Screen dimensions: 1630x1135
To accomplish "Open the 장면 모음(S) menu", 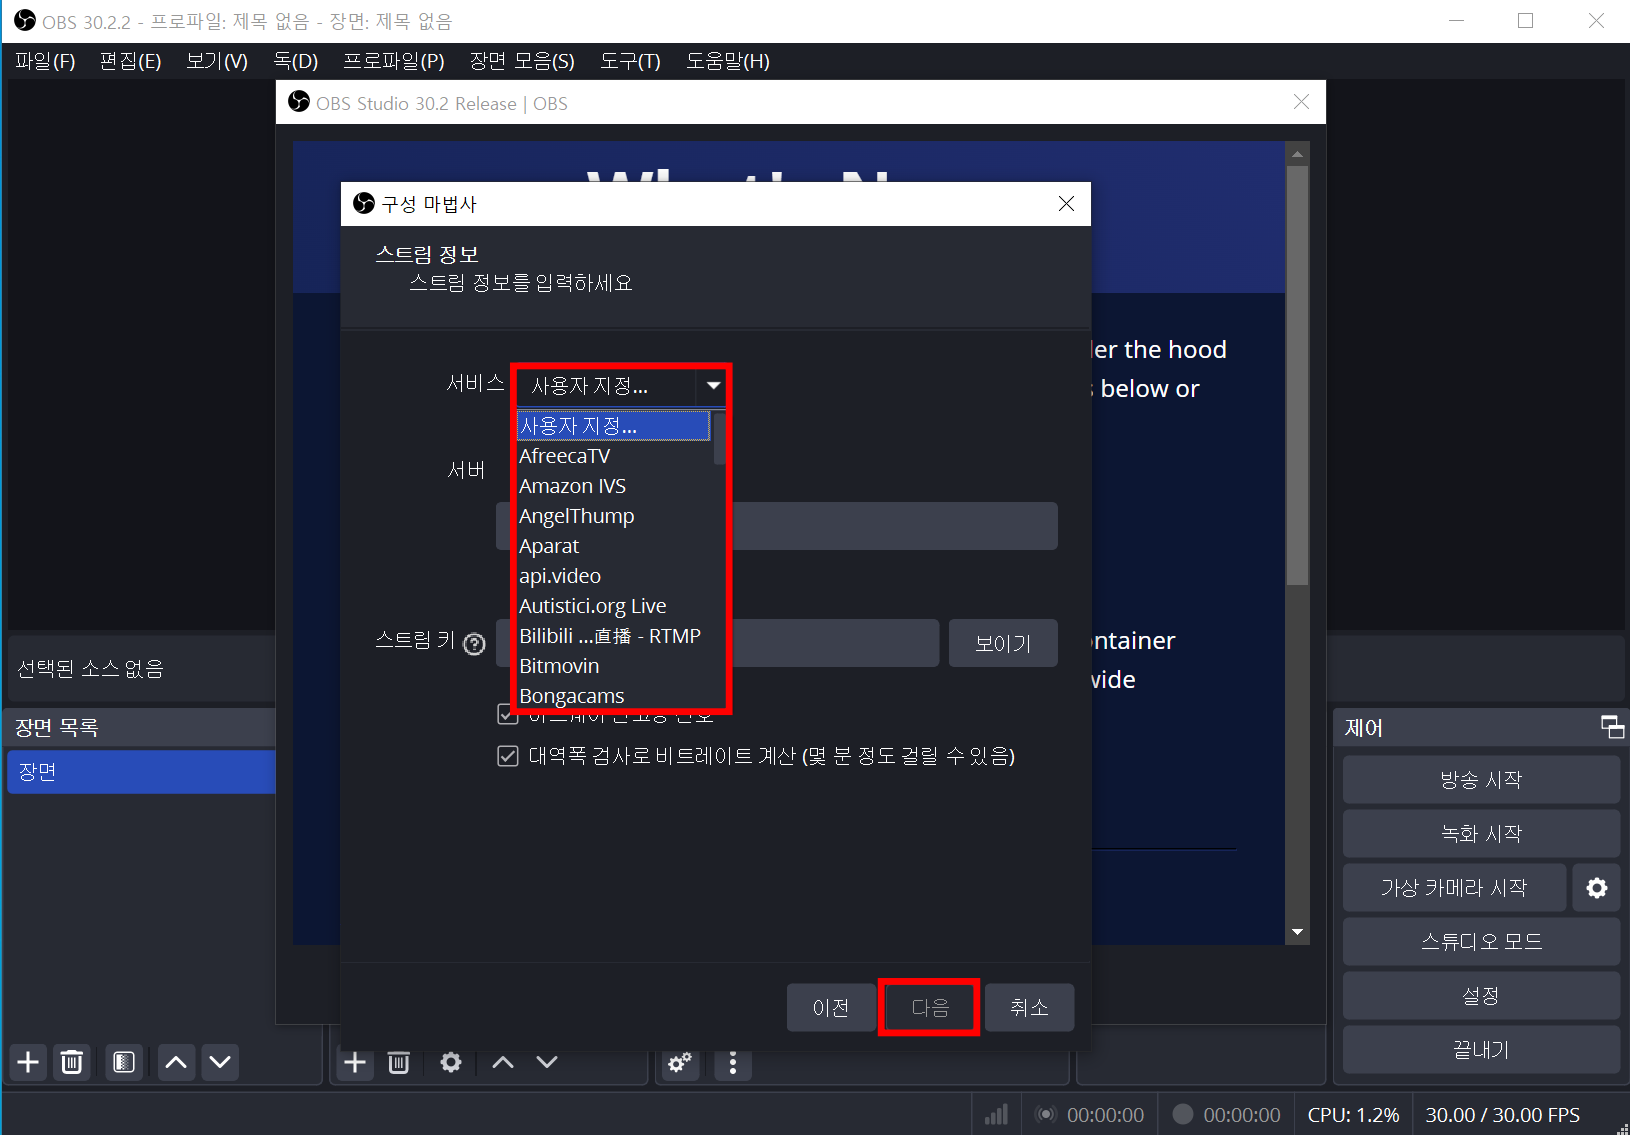I will point(522,61).
